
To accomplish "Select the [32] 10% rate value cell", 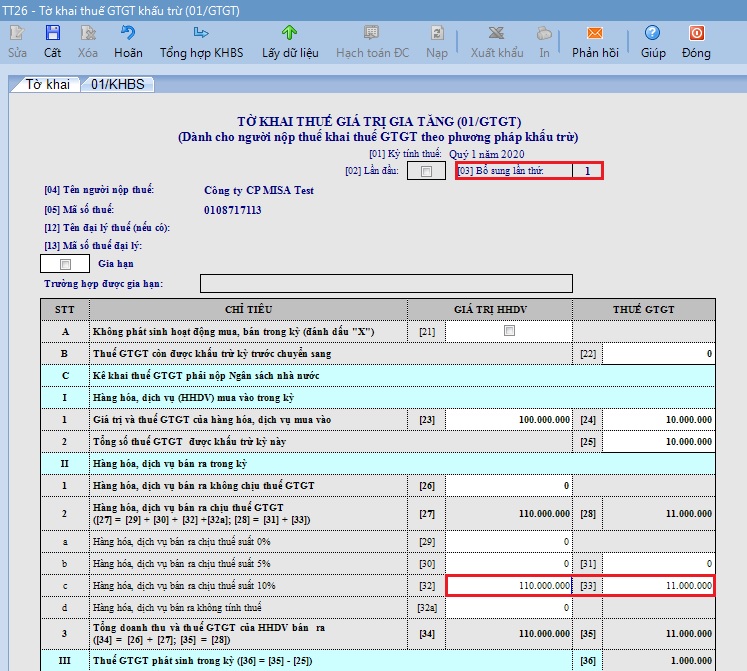I will point(509,586).
